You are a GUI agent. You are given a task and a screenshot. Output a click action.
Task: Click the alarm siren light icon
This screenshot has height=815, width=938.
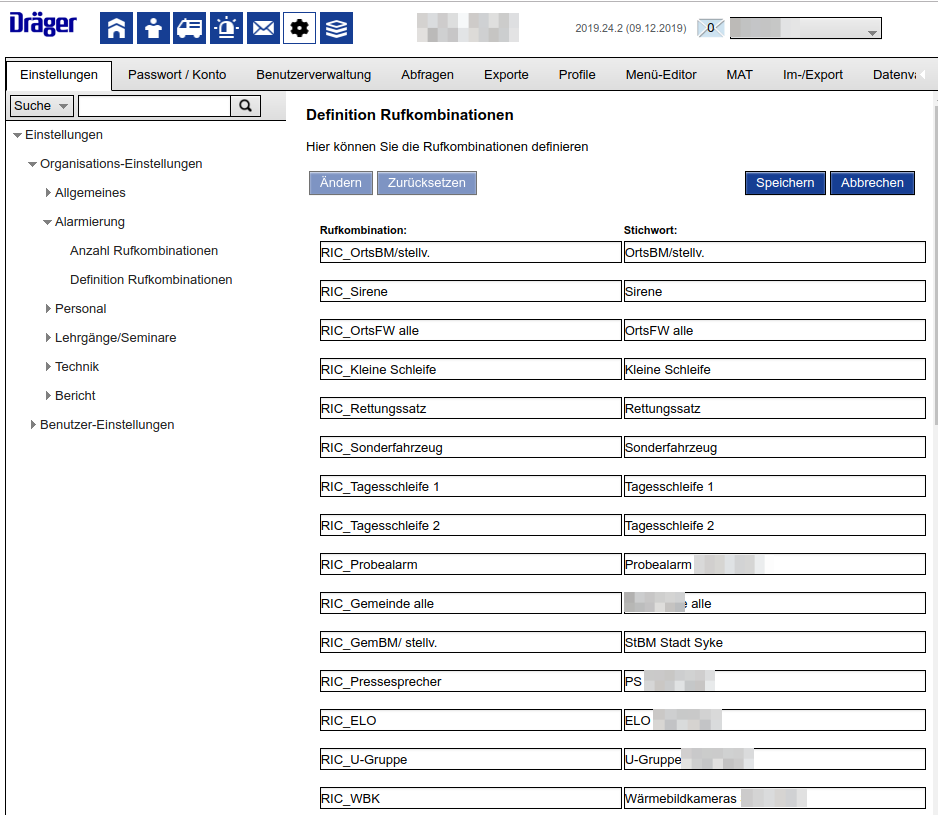(x=226, y=28)
